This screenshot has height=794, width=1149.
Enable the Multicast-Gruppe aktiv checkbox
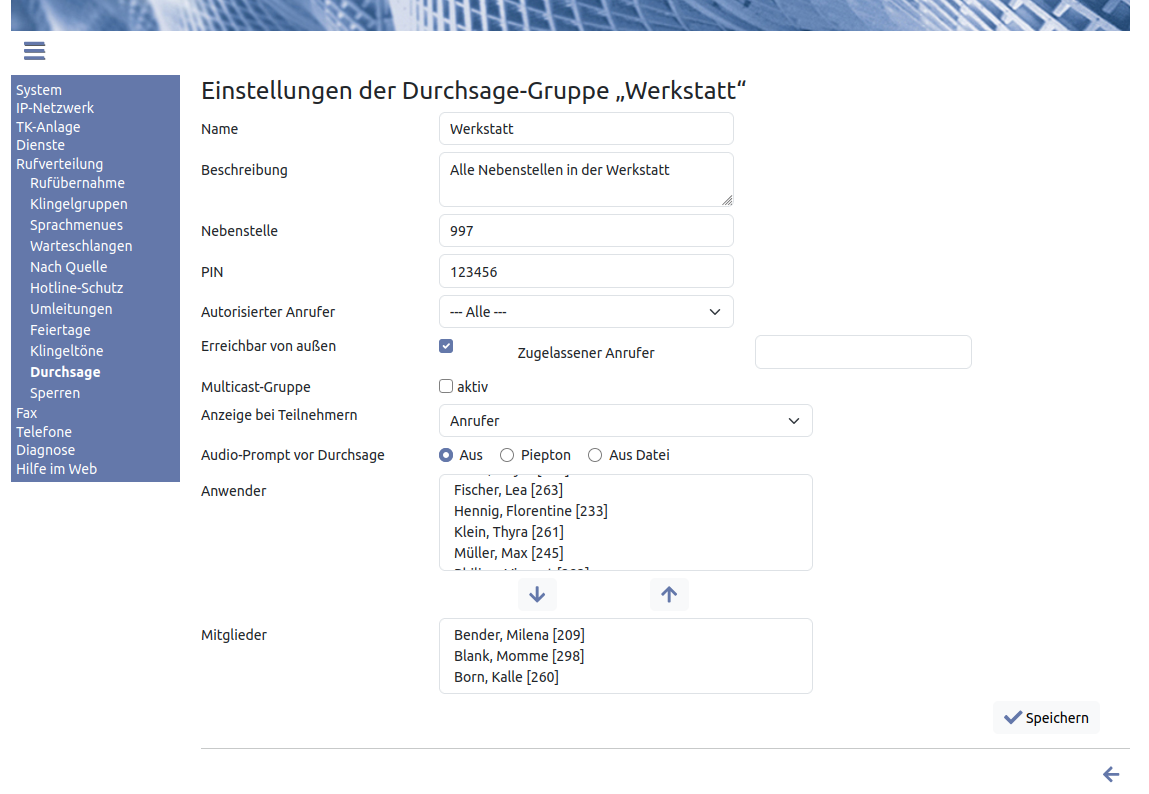point(446,386)
